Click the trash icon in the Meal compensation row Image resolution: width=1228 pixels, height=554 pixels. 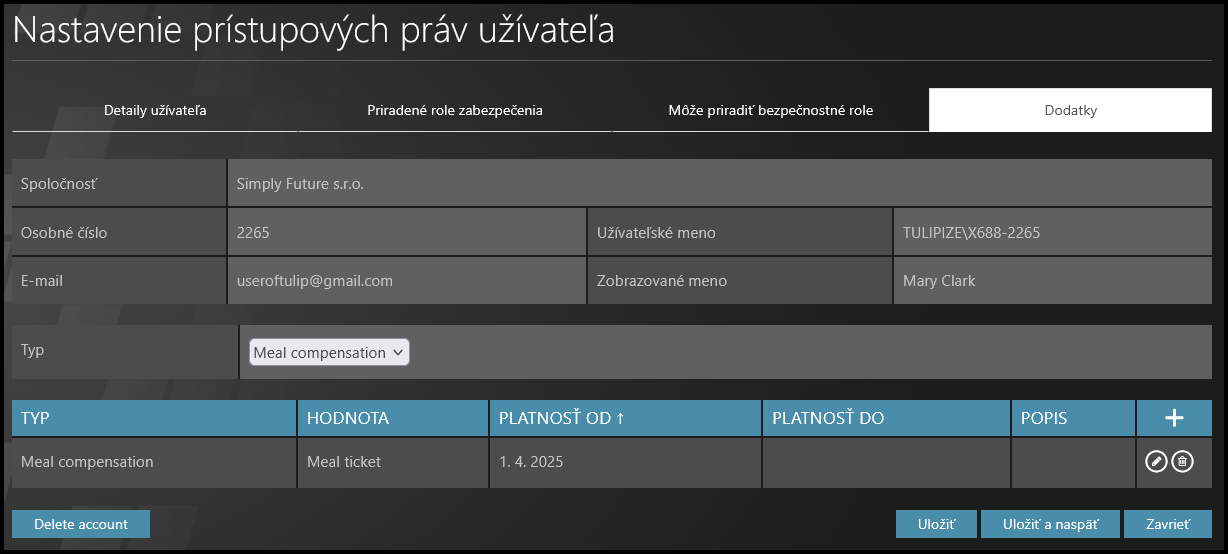[x=1182, y=462]
